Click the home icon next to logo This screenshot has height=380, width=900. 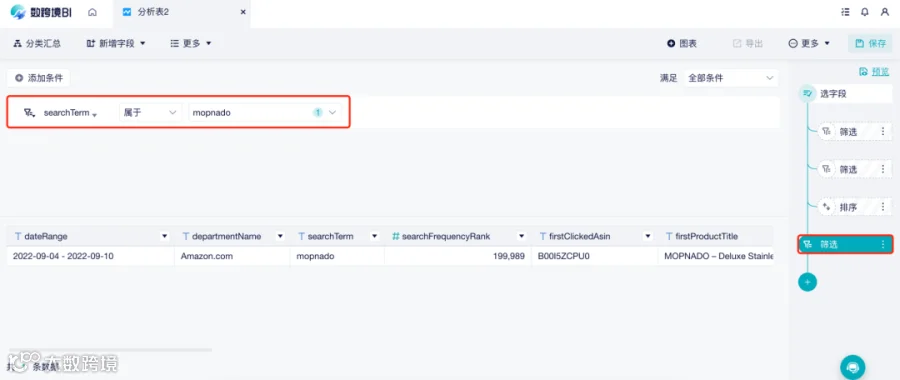(x=92, y=12)
